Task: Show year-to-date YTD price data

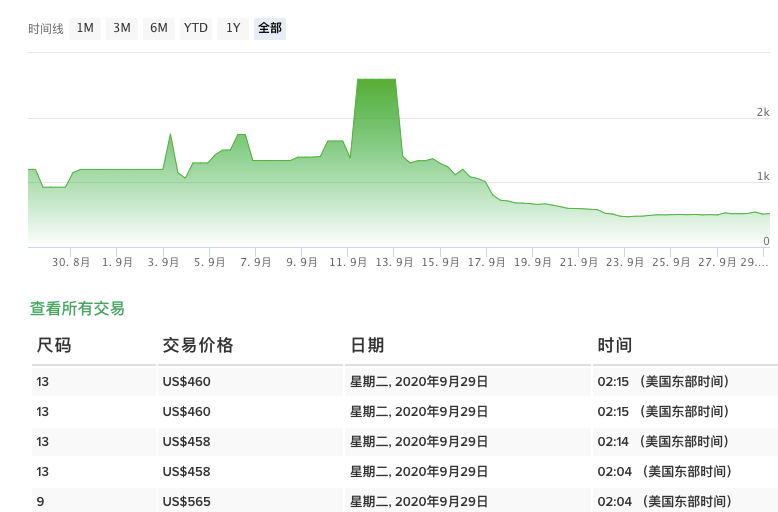Action: 196,28
